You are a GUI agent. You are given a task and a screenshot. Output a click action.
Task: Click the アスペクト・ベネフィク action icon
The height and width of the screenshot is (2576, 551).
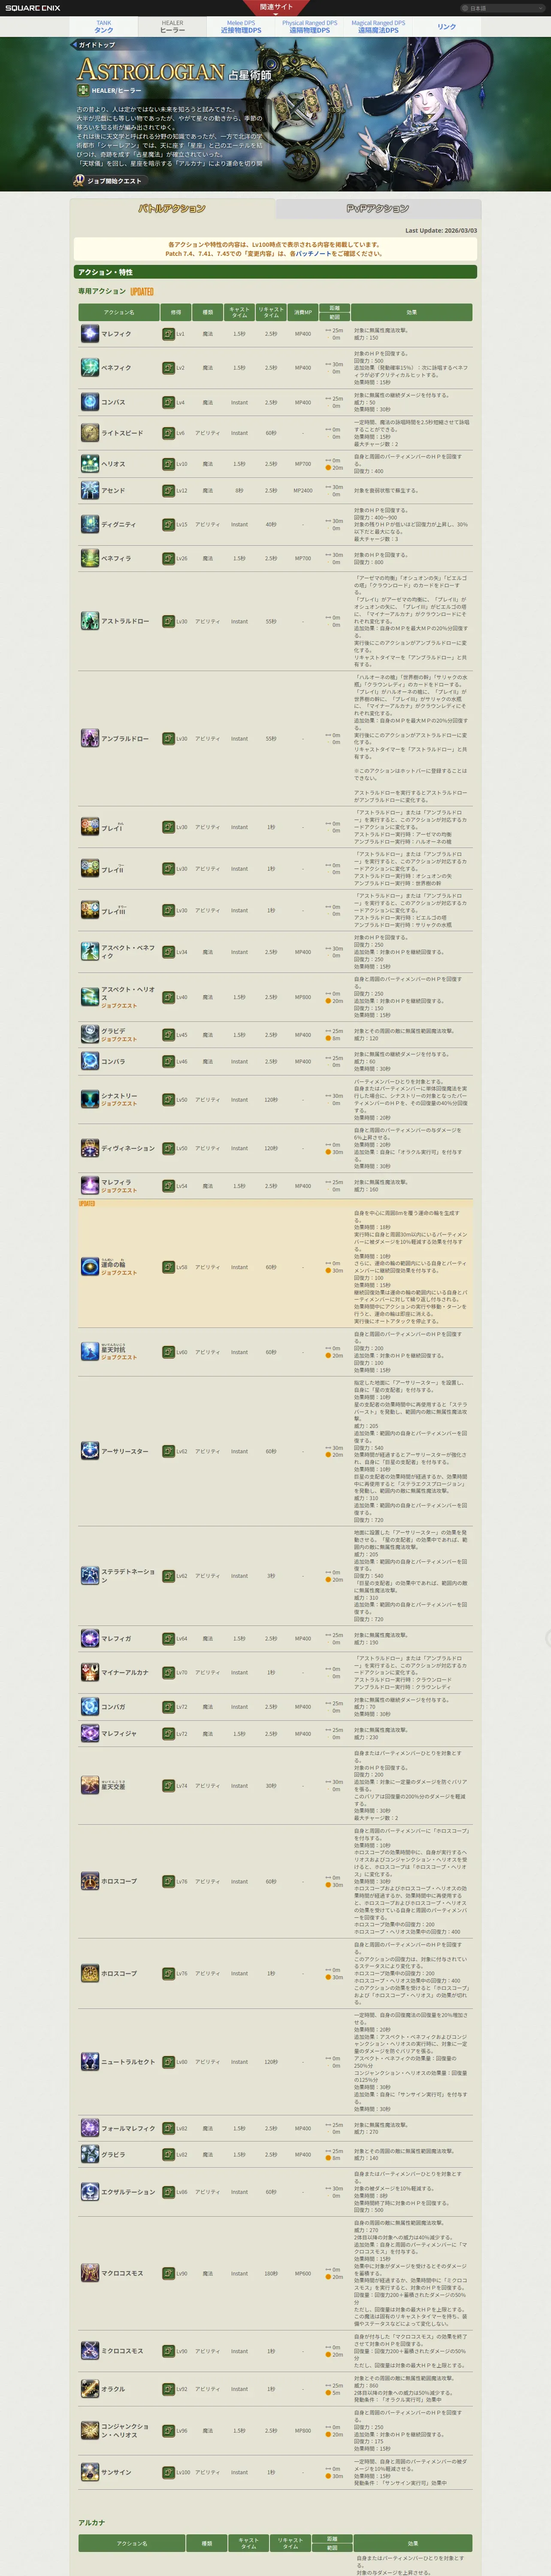point(90,952)
